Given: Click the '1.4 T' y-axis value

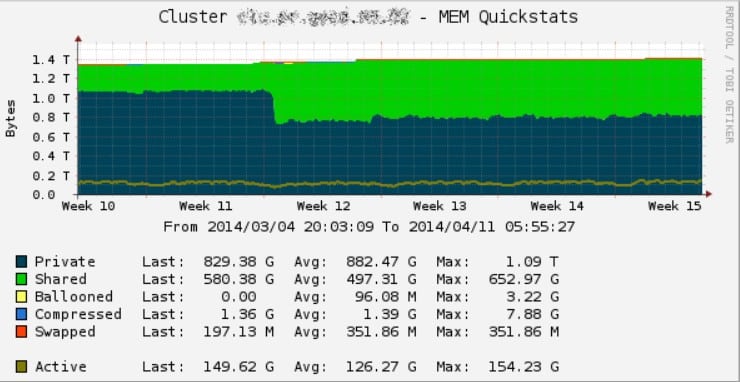Looking at the screenshot, I should (x=51, y=59).
